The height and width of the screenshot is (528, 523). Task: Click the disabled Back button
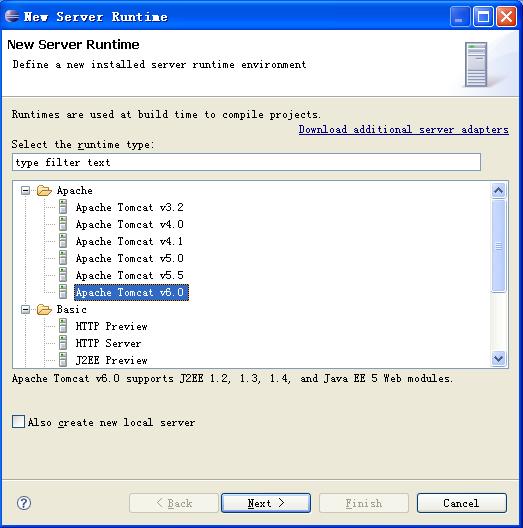click(x=174, y=503)
